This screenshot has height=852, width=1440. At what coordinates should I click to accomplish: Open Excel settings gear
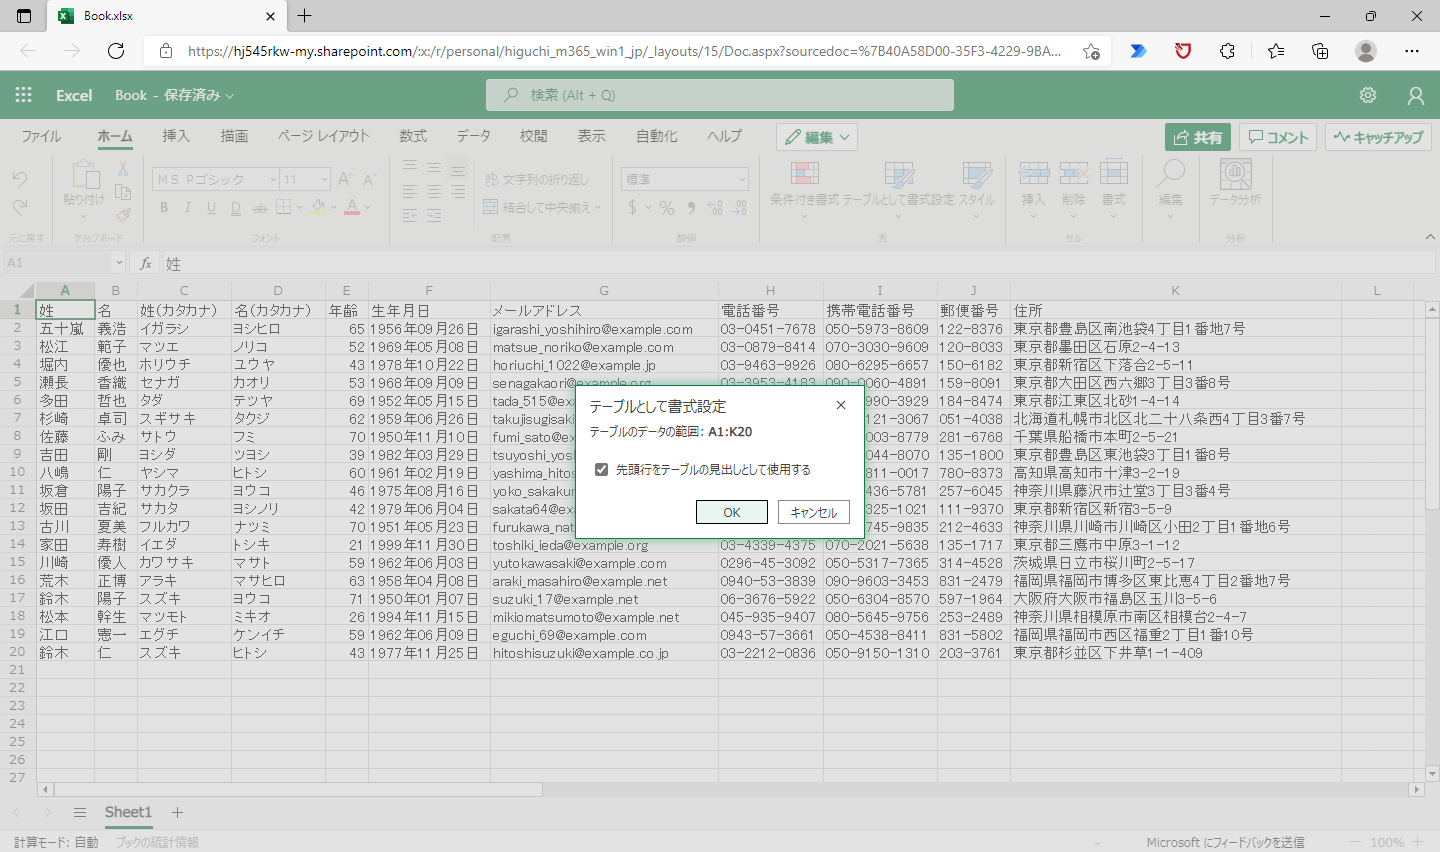coord(1368,95)
